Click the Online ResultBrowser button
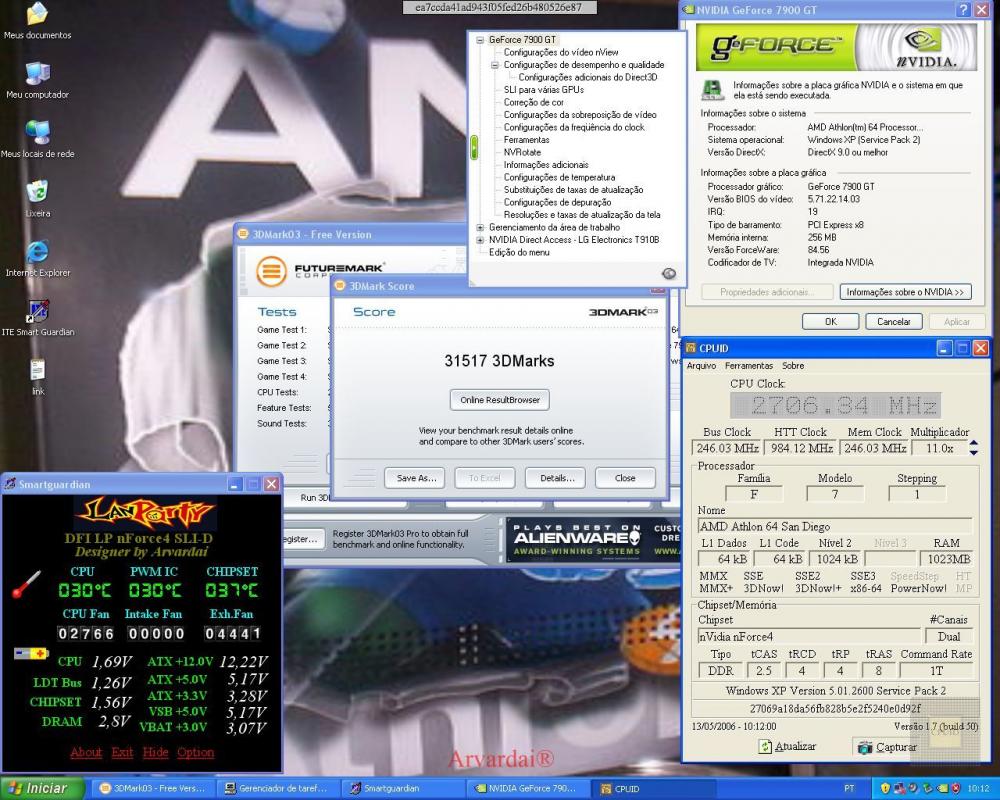The width and height of the screenshot is (1000, 800). point(499,400)
